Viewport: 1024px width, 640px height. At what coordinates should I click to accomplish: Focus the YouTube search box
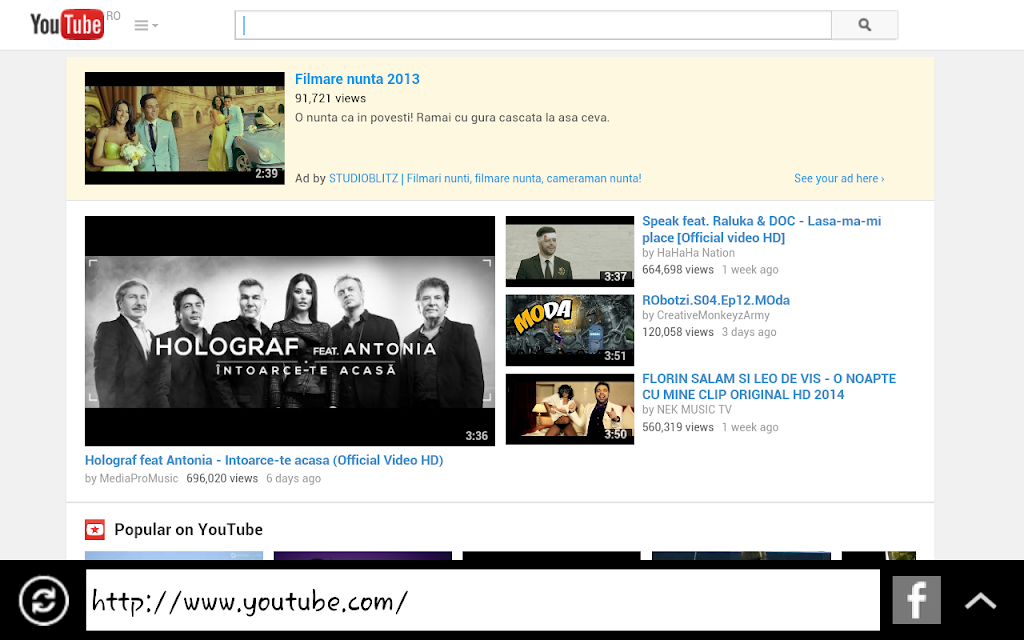click(533, 25)
